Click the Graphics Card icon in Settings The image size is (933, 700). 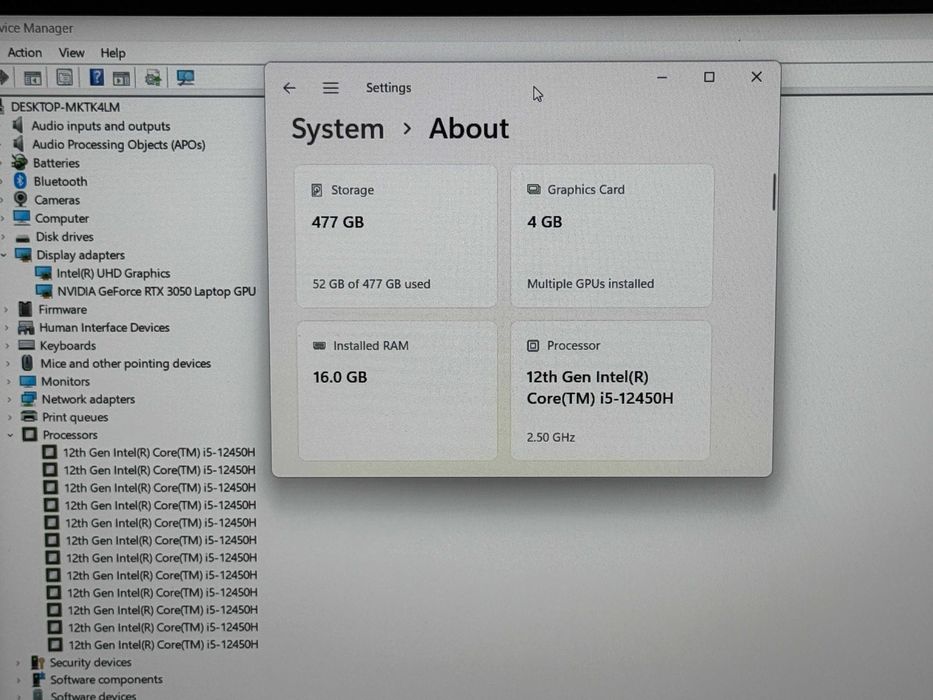[x=534, y=189]
